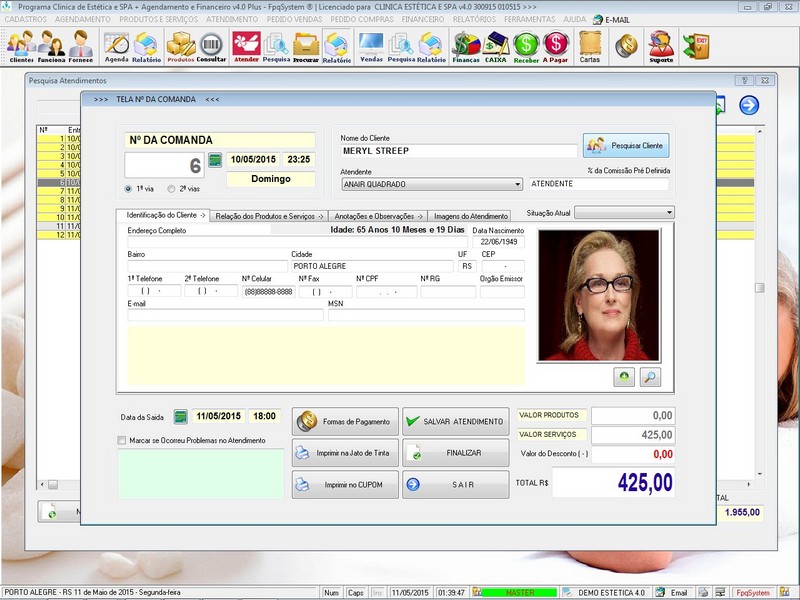Open the FERRAMENTAS menu
Viewport: 800px width, 600px height.
click(530, 19)
